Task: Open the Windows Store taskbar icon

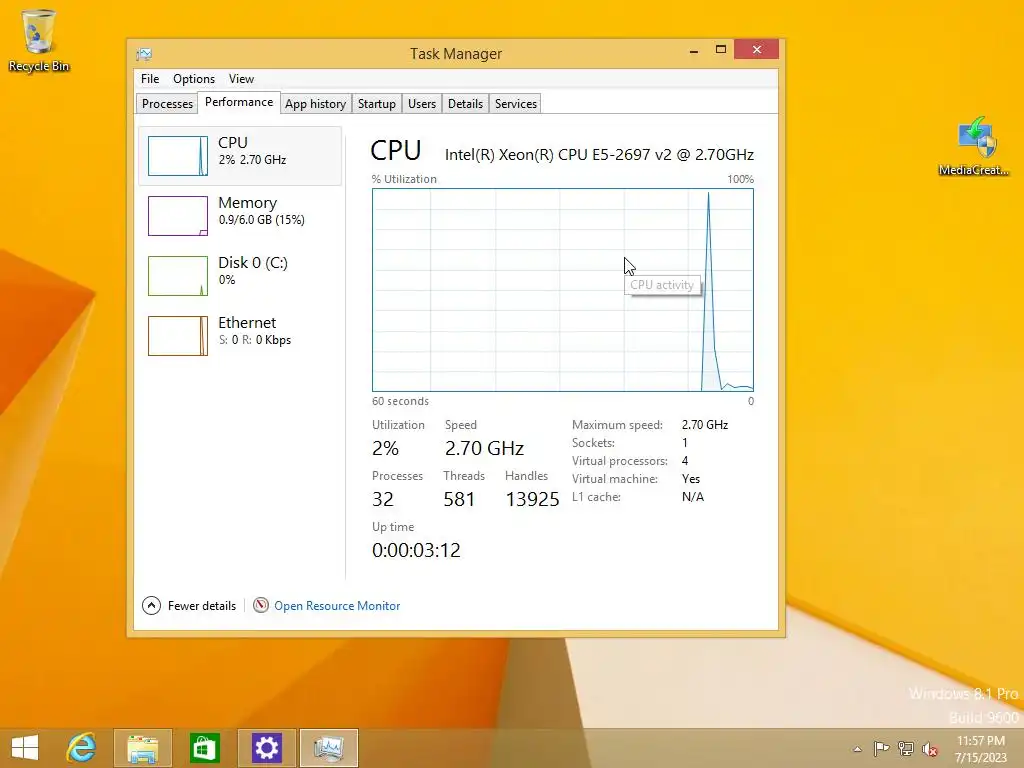Action: point(204,748)
